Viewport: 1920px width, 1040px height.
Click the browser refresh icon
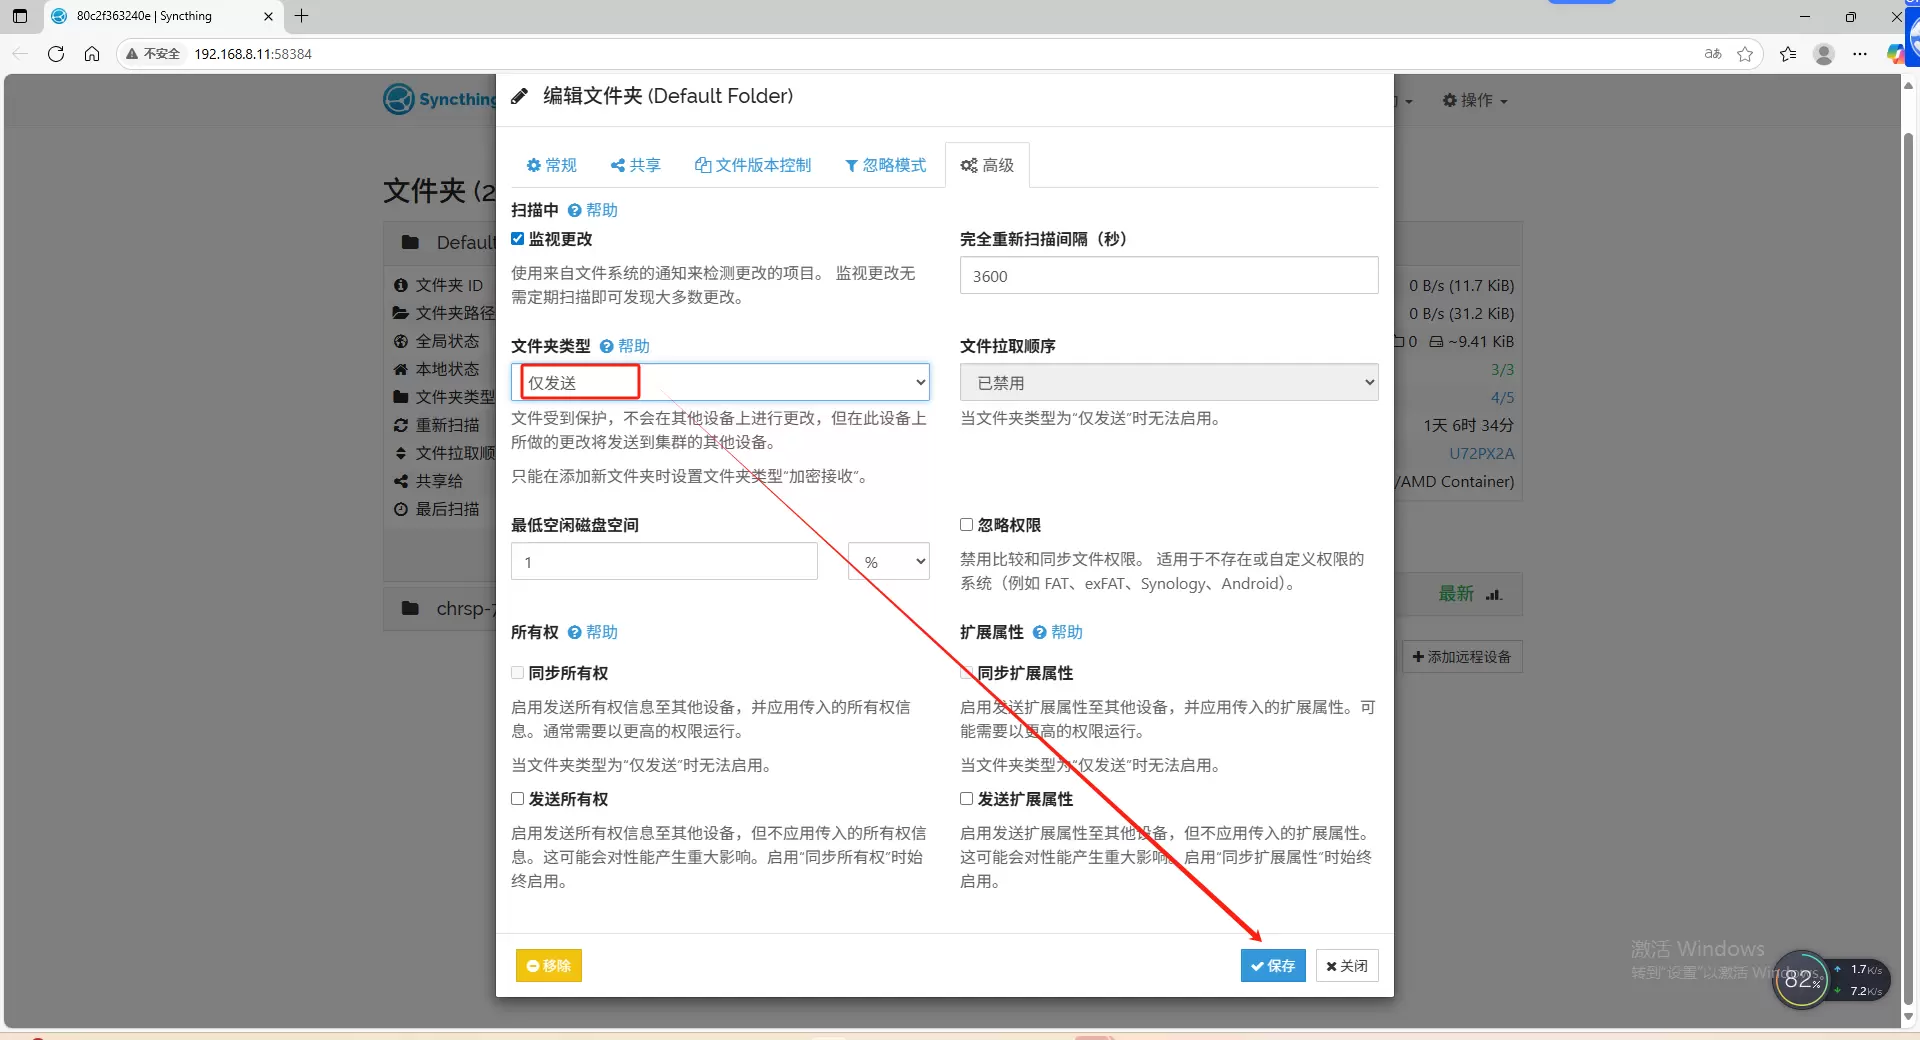pyautogui.click(x=56, y=54)
